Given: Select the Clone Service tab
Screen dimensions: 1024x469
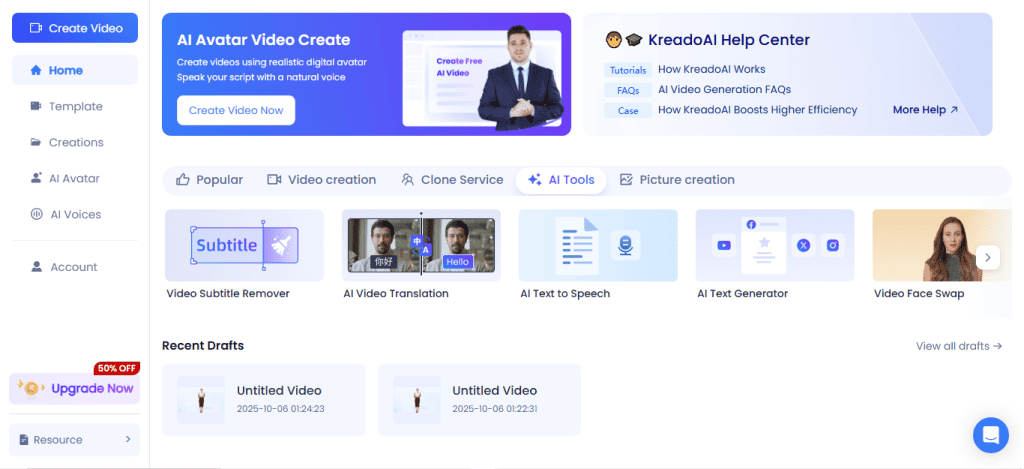Looking at the screenshot, I should coord(452,180).
